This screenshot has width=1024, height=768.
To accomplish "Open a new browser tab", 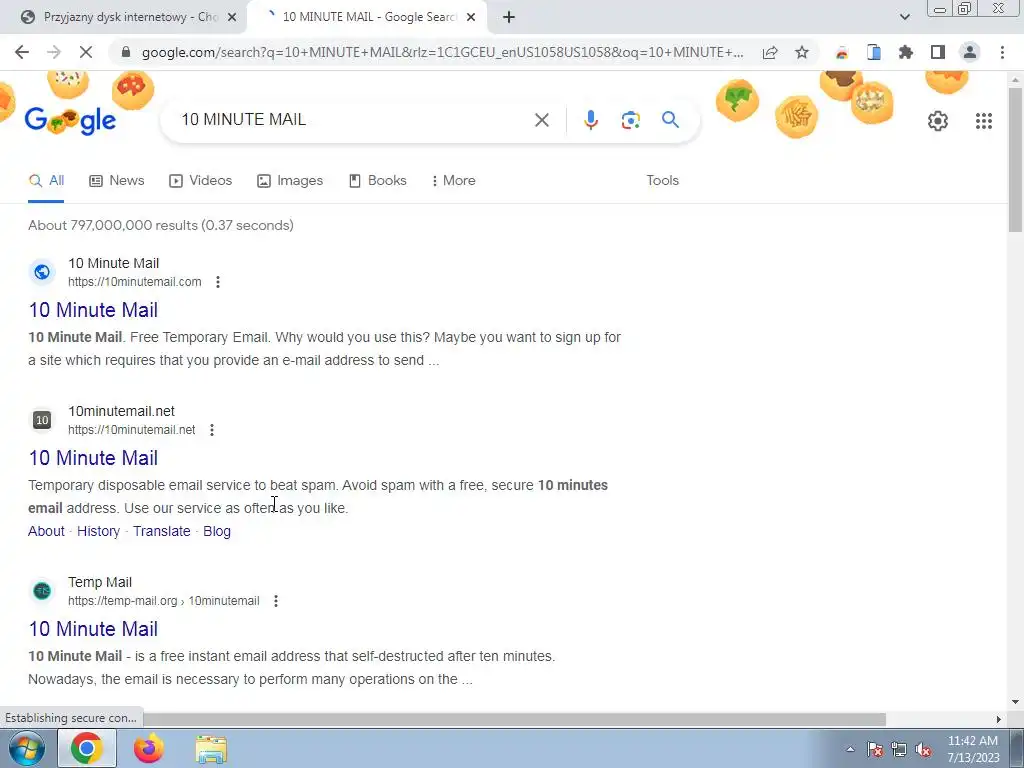I will (x=509, y=18).
